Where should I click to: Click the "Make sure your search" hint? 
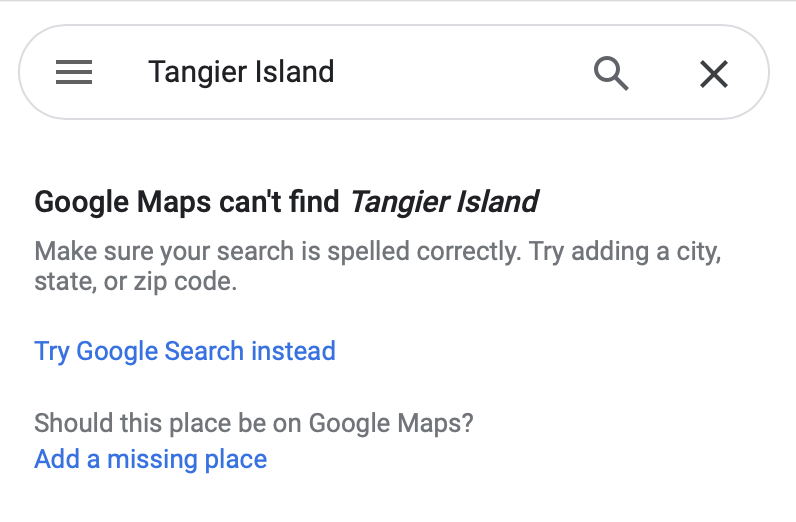coord(377,251)
